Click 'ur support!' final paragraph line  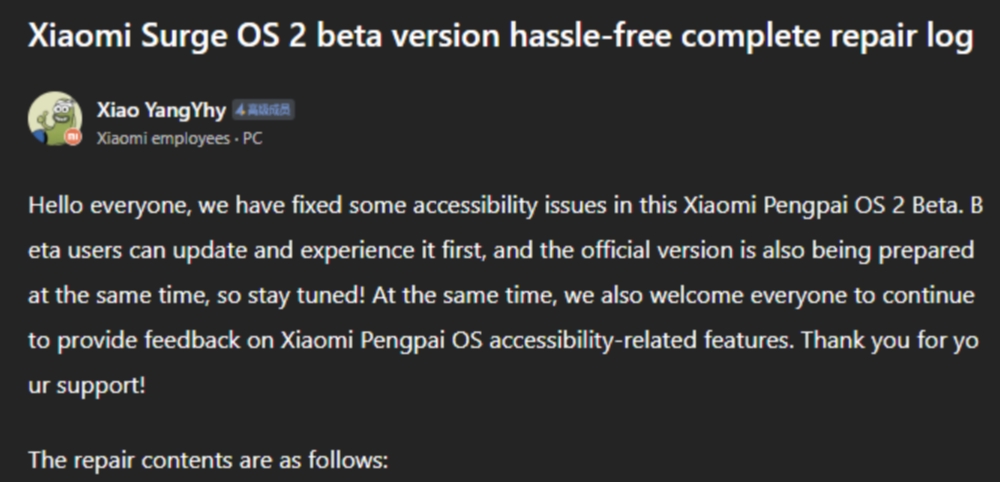(x=87, y=385)
